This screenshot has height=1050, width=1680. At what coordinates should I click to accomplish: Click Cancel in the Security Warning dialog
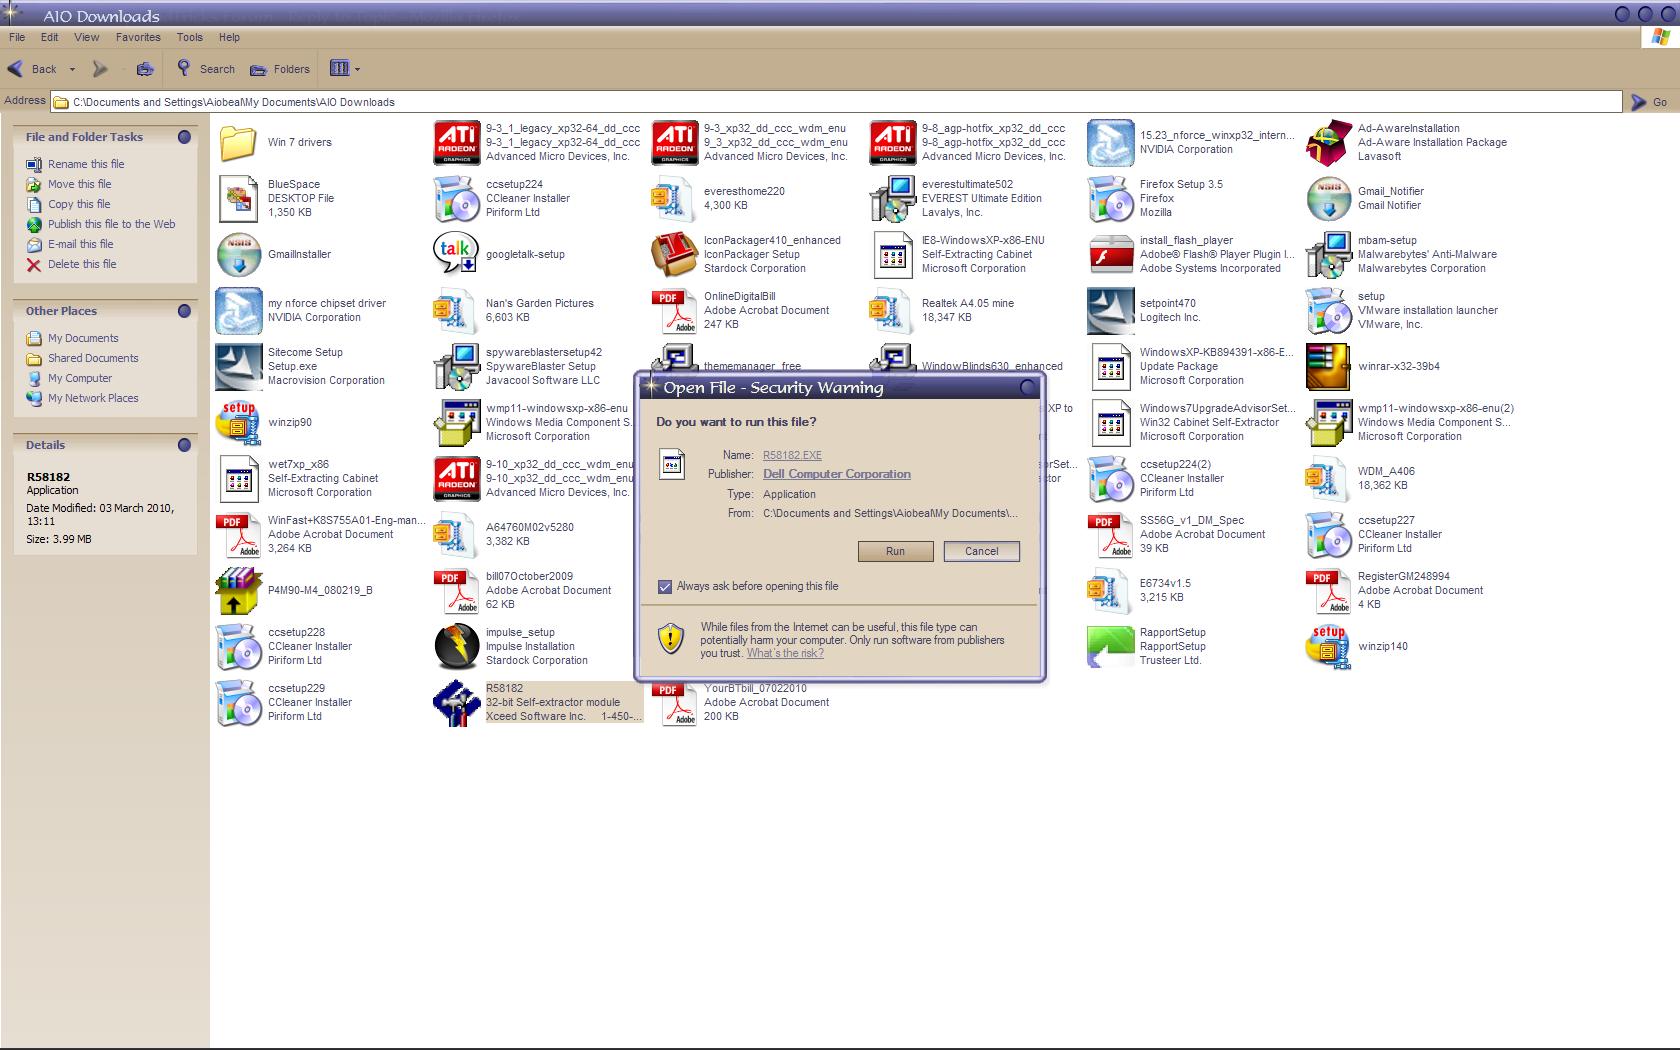[981, 551]
